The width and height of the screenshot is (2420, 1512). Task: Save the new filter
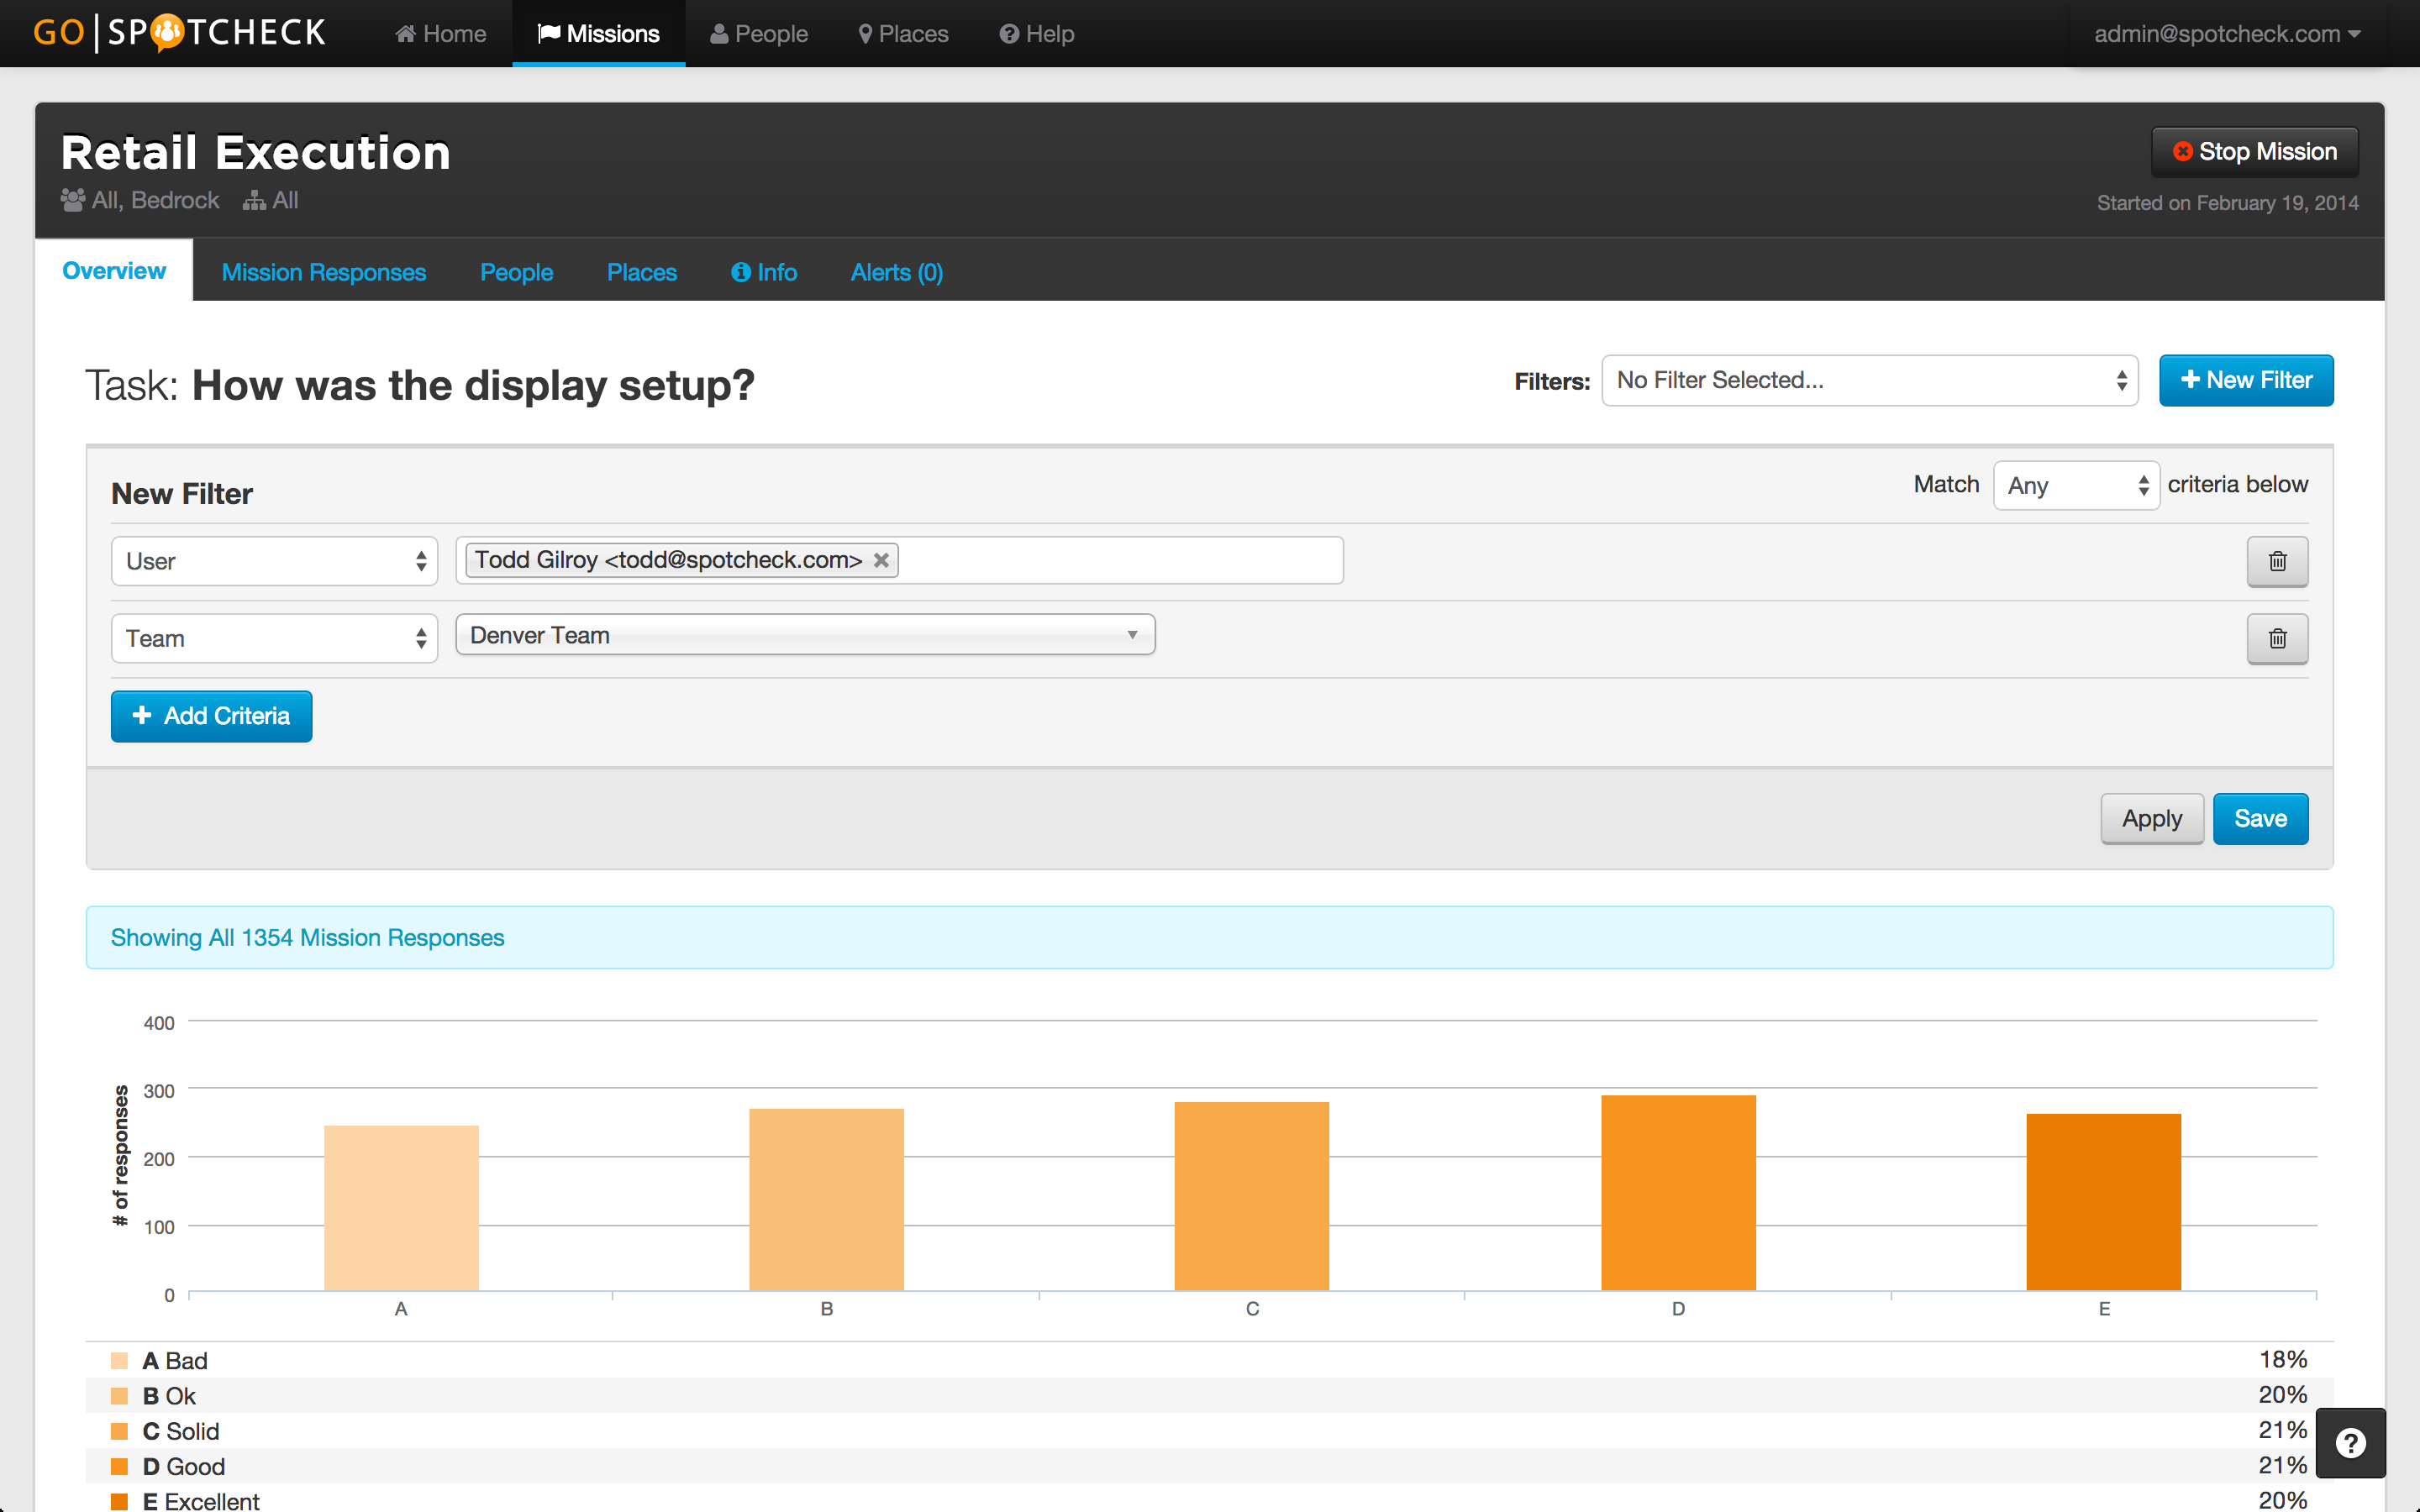pyautogui.click(x=2260, y=818)
